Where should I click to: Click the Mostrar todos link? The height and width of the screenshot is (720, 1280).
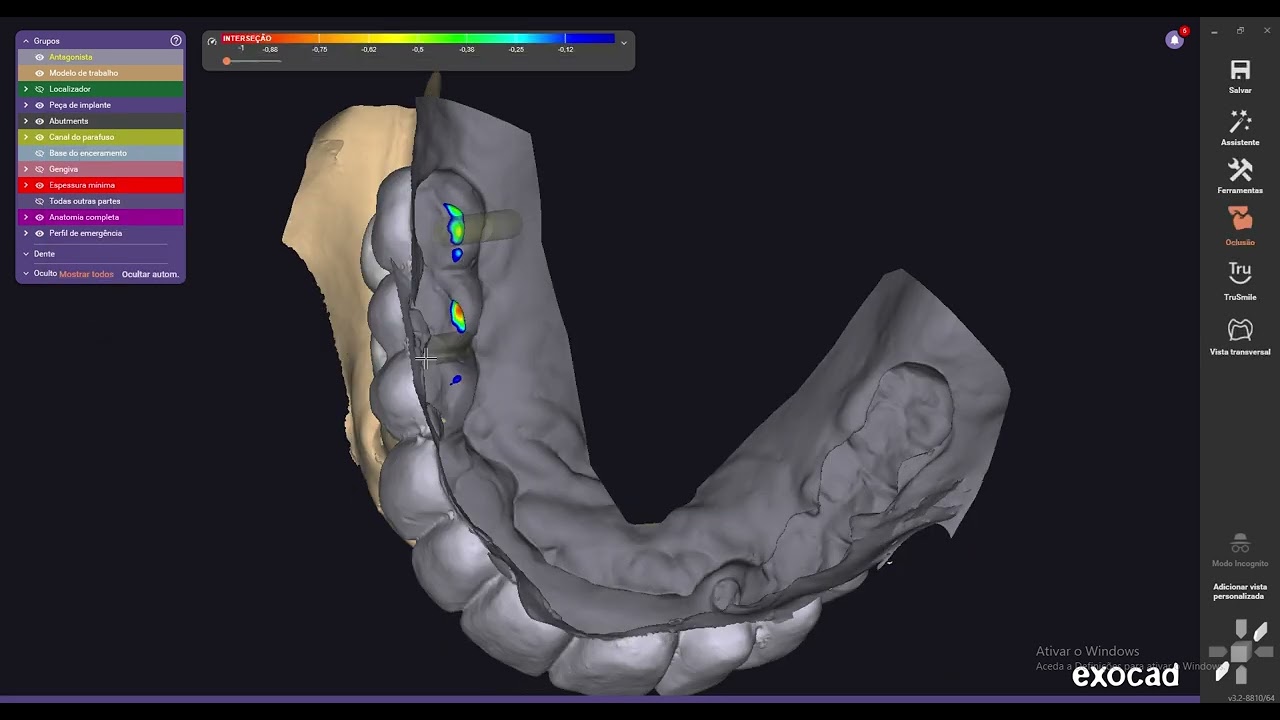(87, 274)
